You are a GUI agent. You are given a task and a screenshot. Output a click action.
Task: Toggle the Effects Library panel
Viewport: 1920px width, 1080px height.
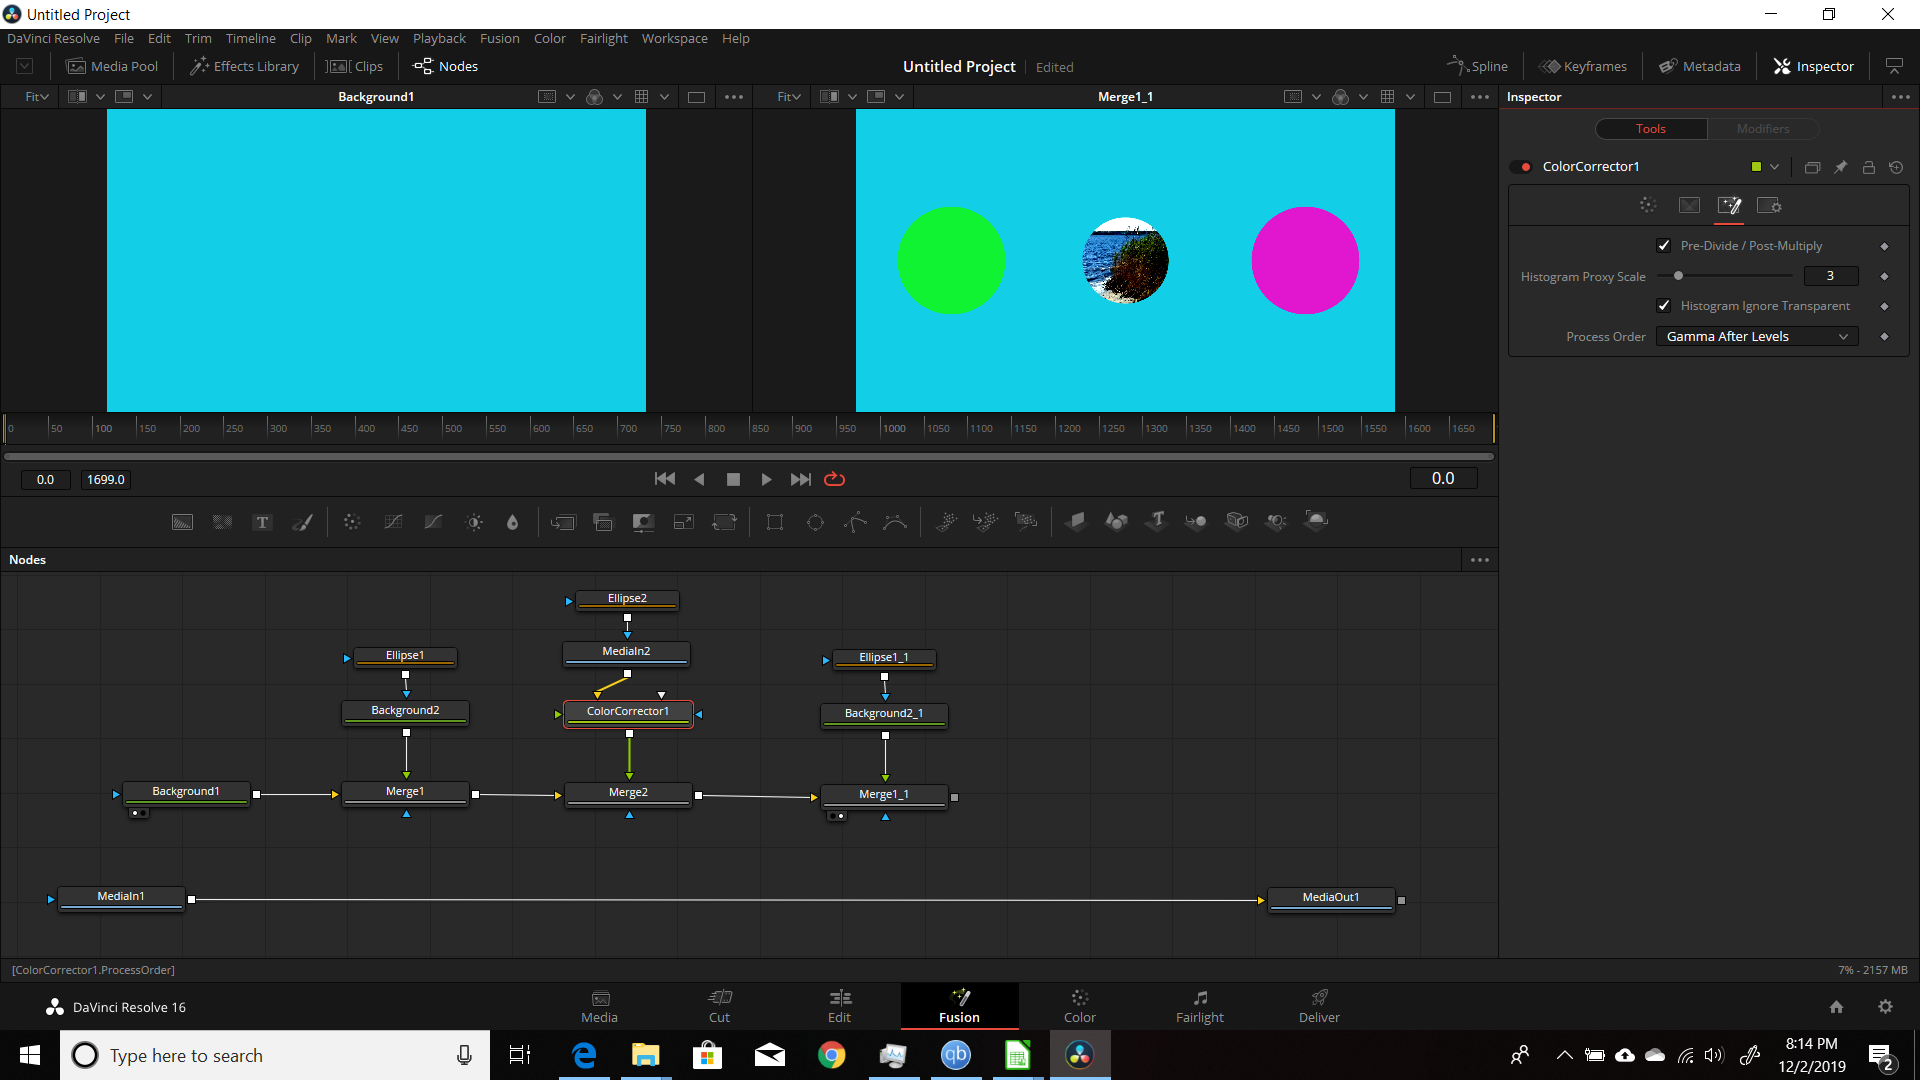pyautogui.click(x=245, y=66)
